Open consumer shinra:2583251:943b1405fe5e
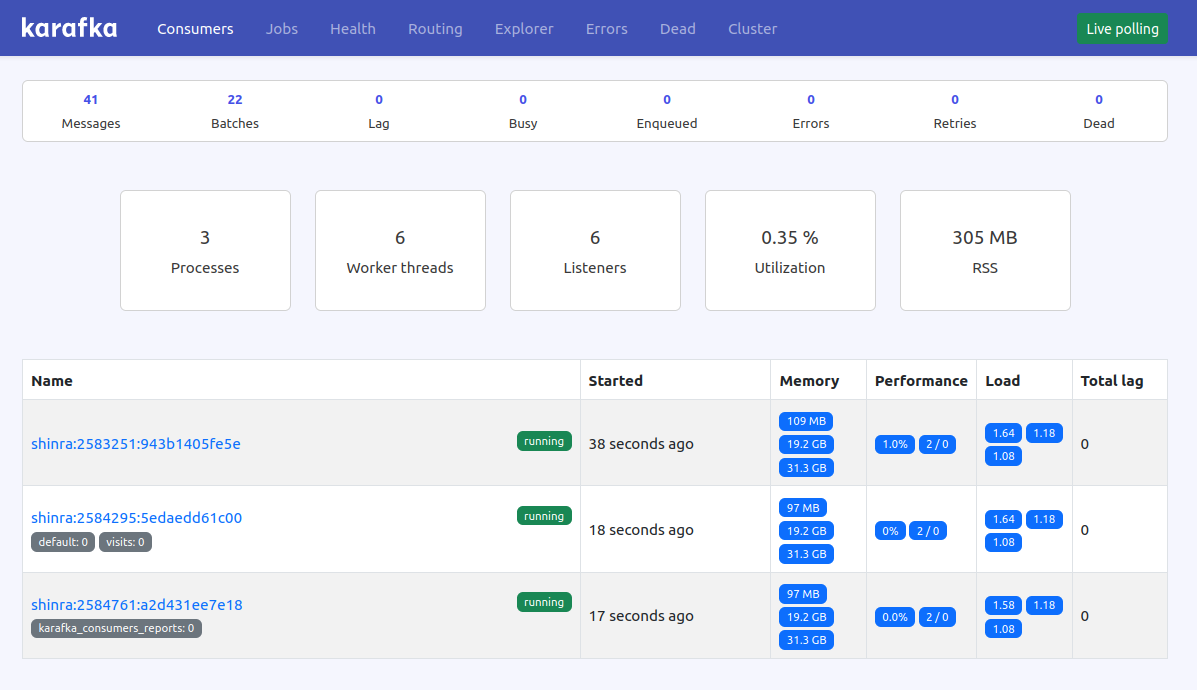1197x690 pixels. (134, 444)
